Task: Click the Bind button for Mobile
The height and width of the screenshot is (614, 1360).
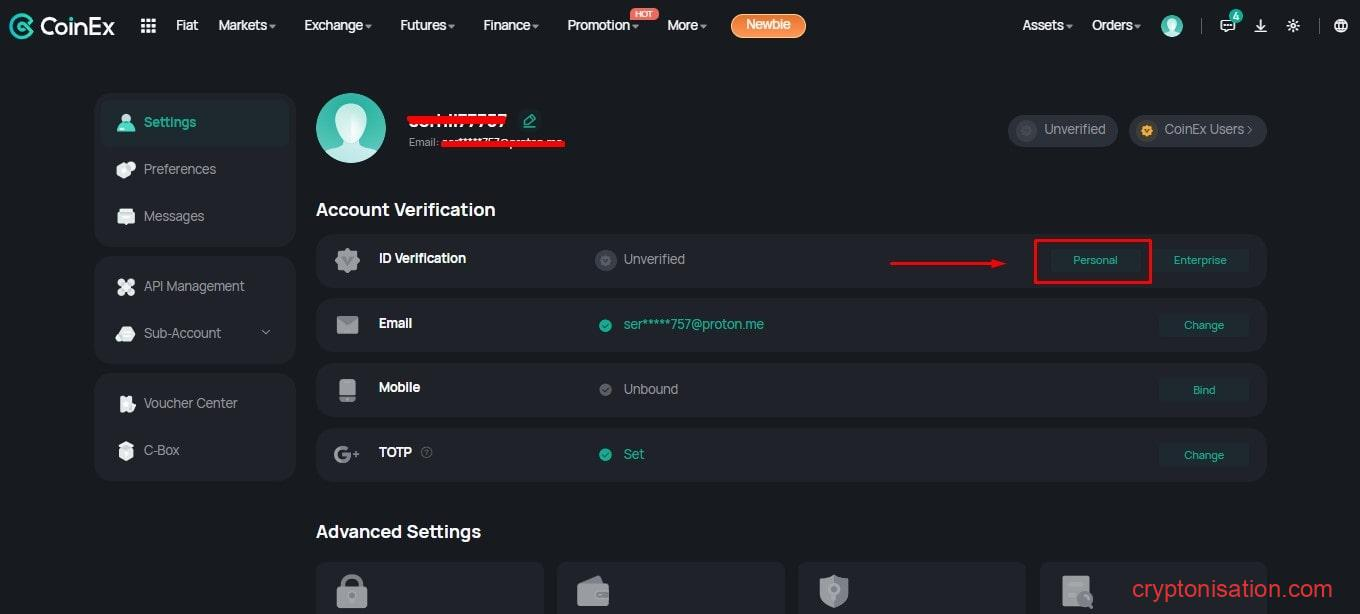Action: tap(1204, 390)
